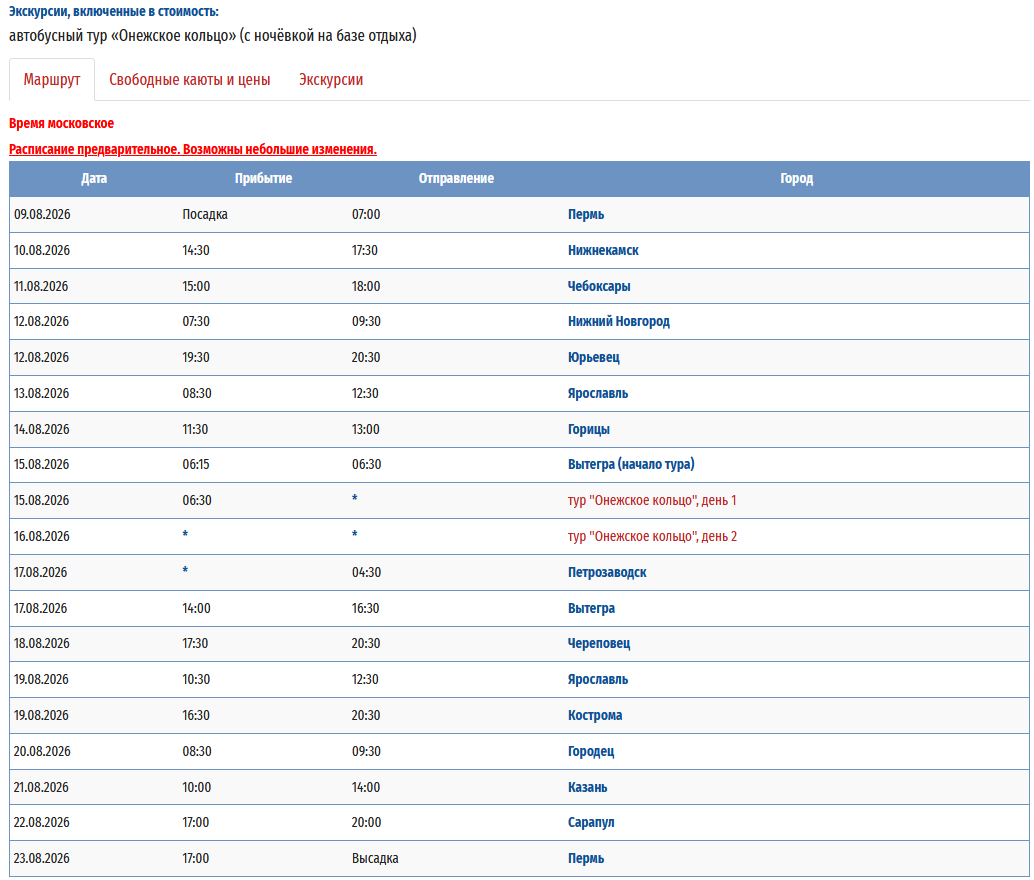Open the Казань city link

[588, 787]
